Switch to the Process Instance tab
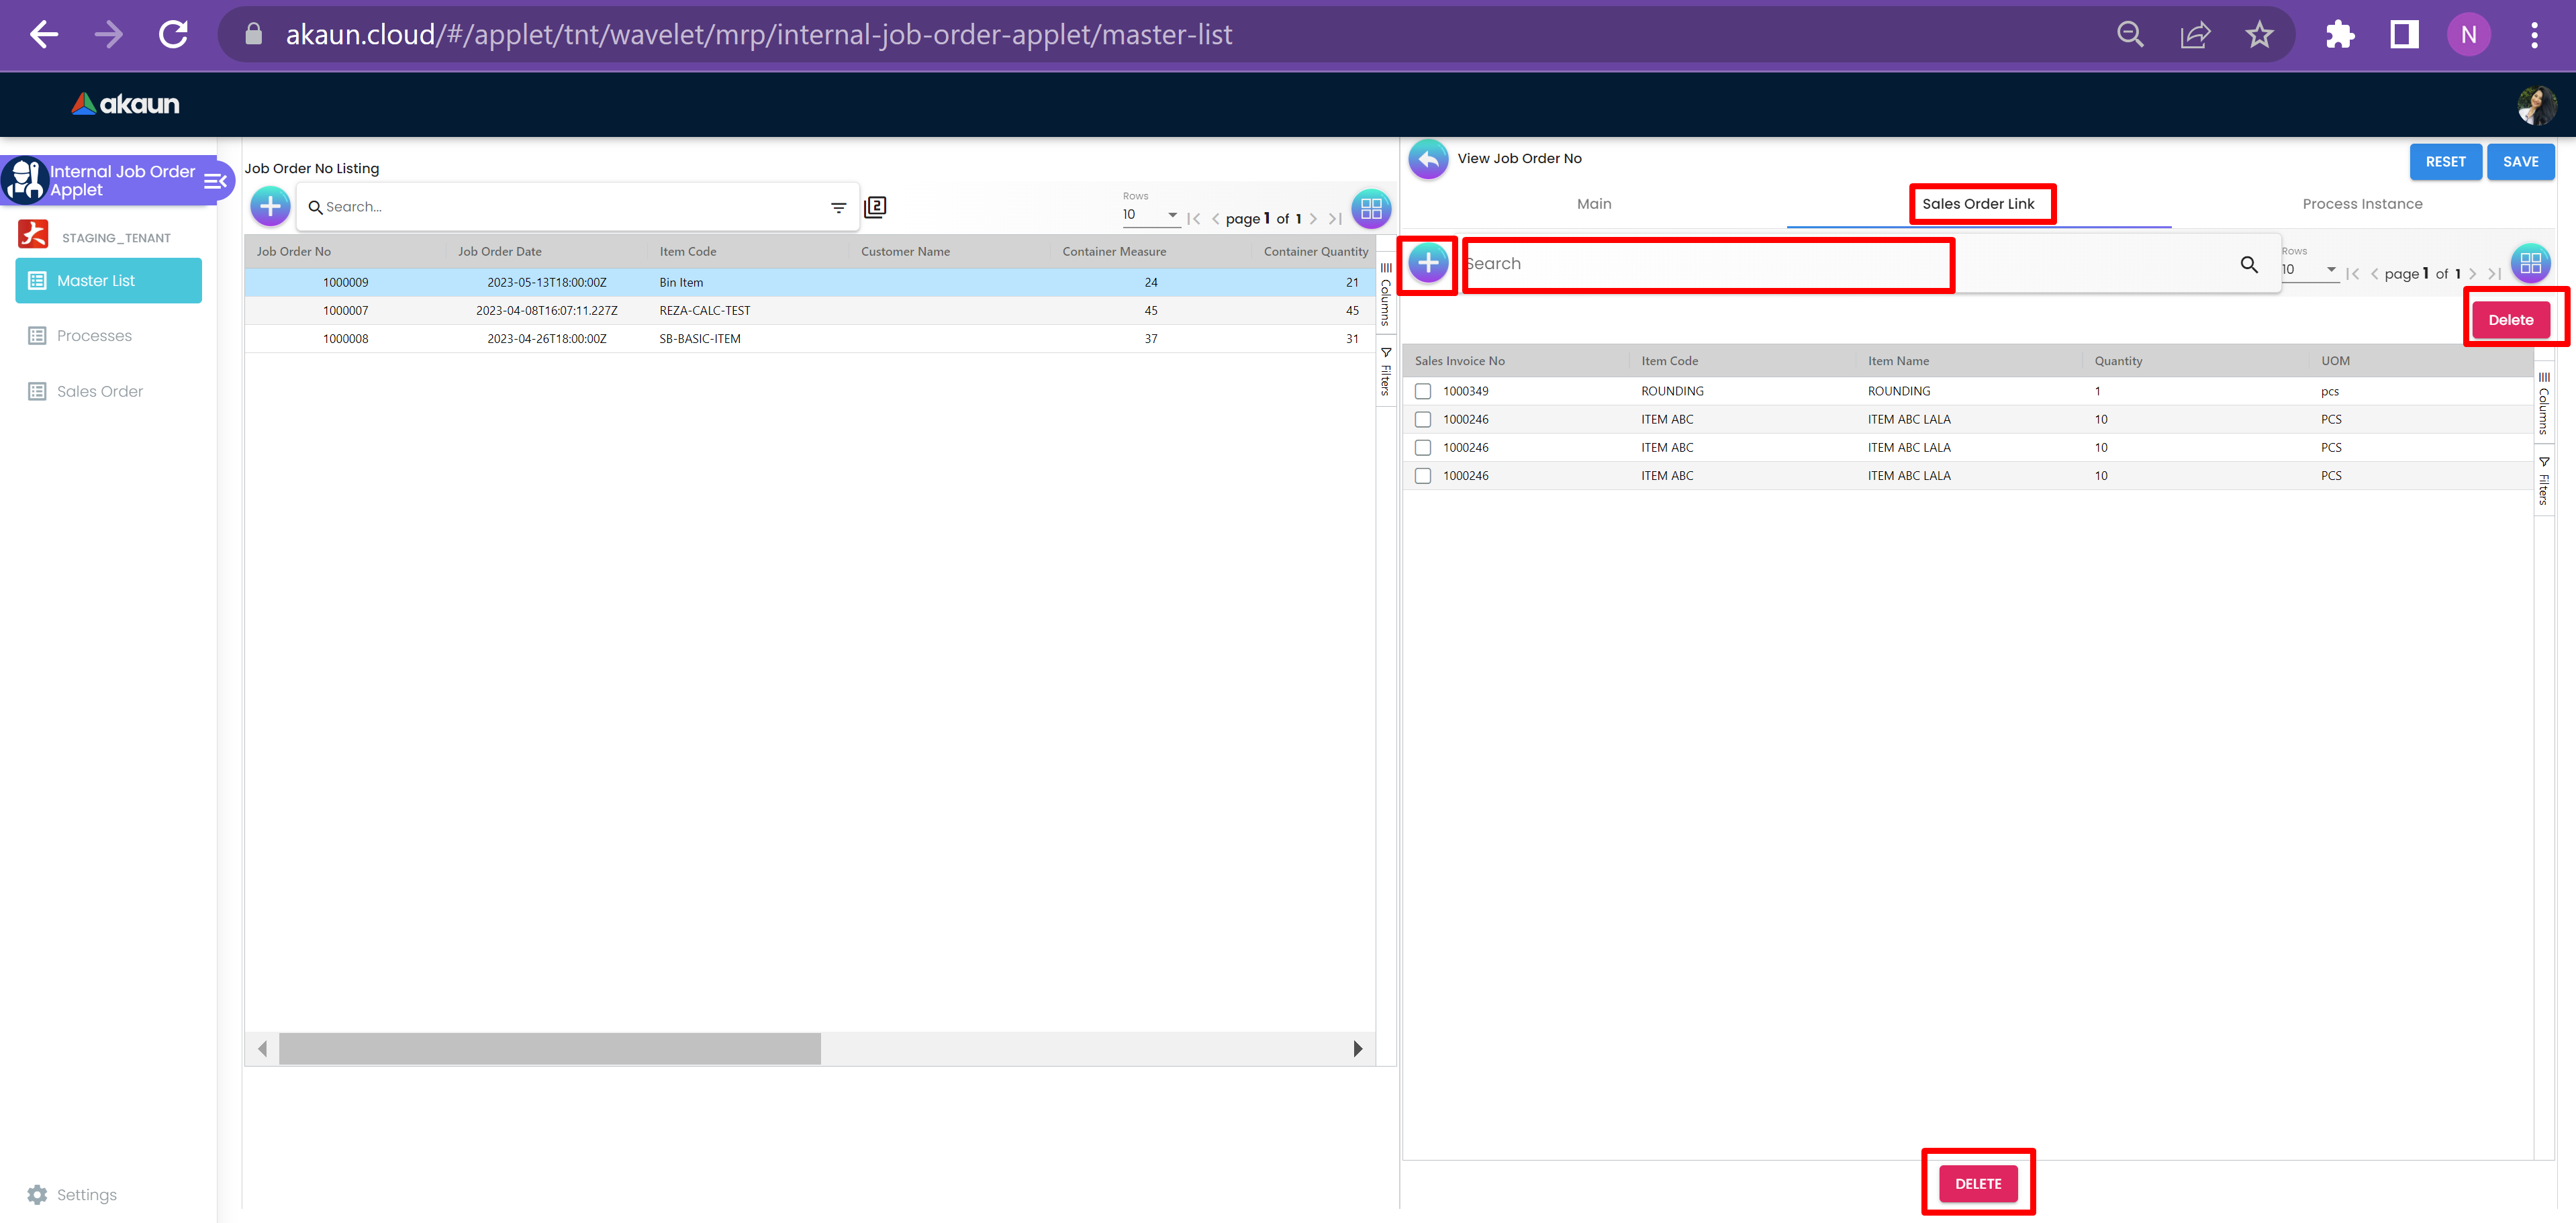This screenshot has height=1223, width=2576. click(x=2361, y=204)
